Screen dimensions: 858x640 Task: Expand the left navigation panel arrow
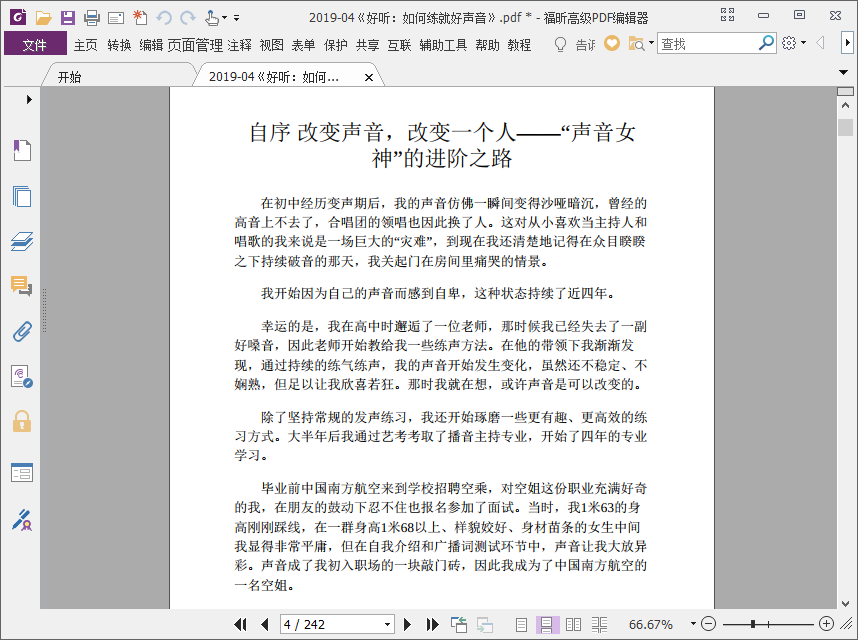[x=29, y=100]
